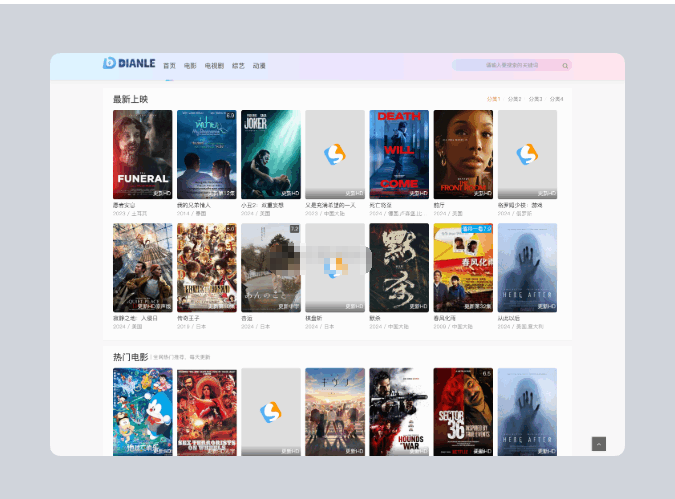Click the back-to-top arrow button
Screen dimensions: 675x499
point(598,444)
